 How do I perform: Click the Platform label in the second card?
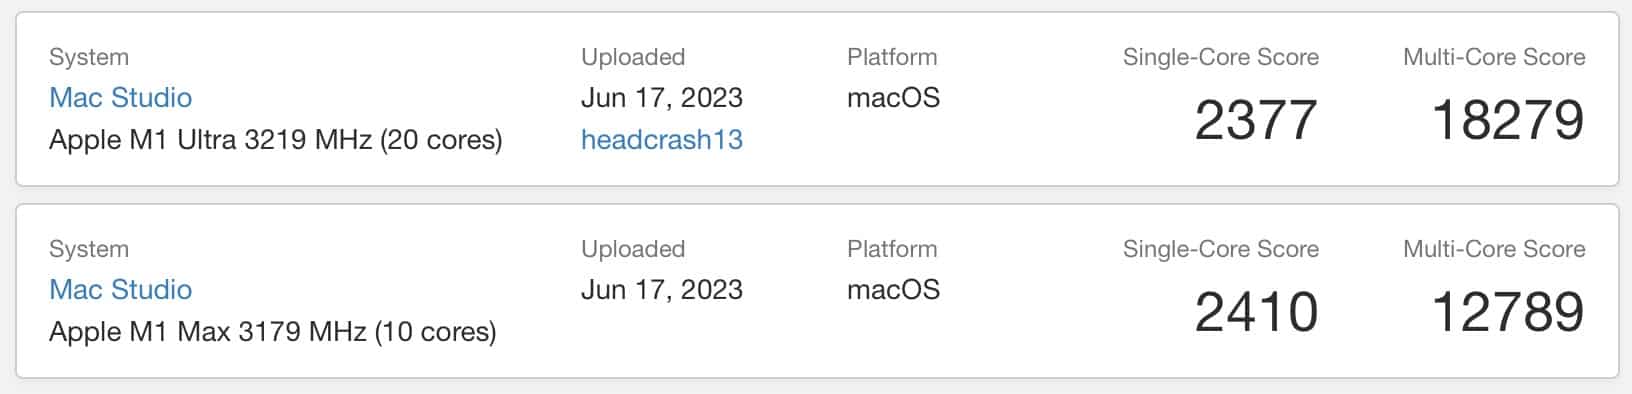[892, 249]
